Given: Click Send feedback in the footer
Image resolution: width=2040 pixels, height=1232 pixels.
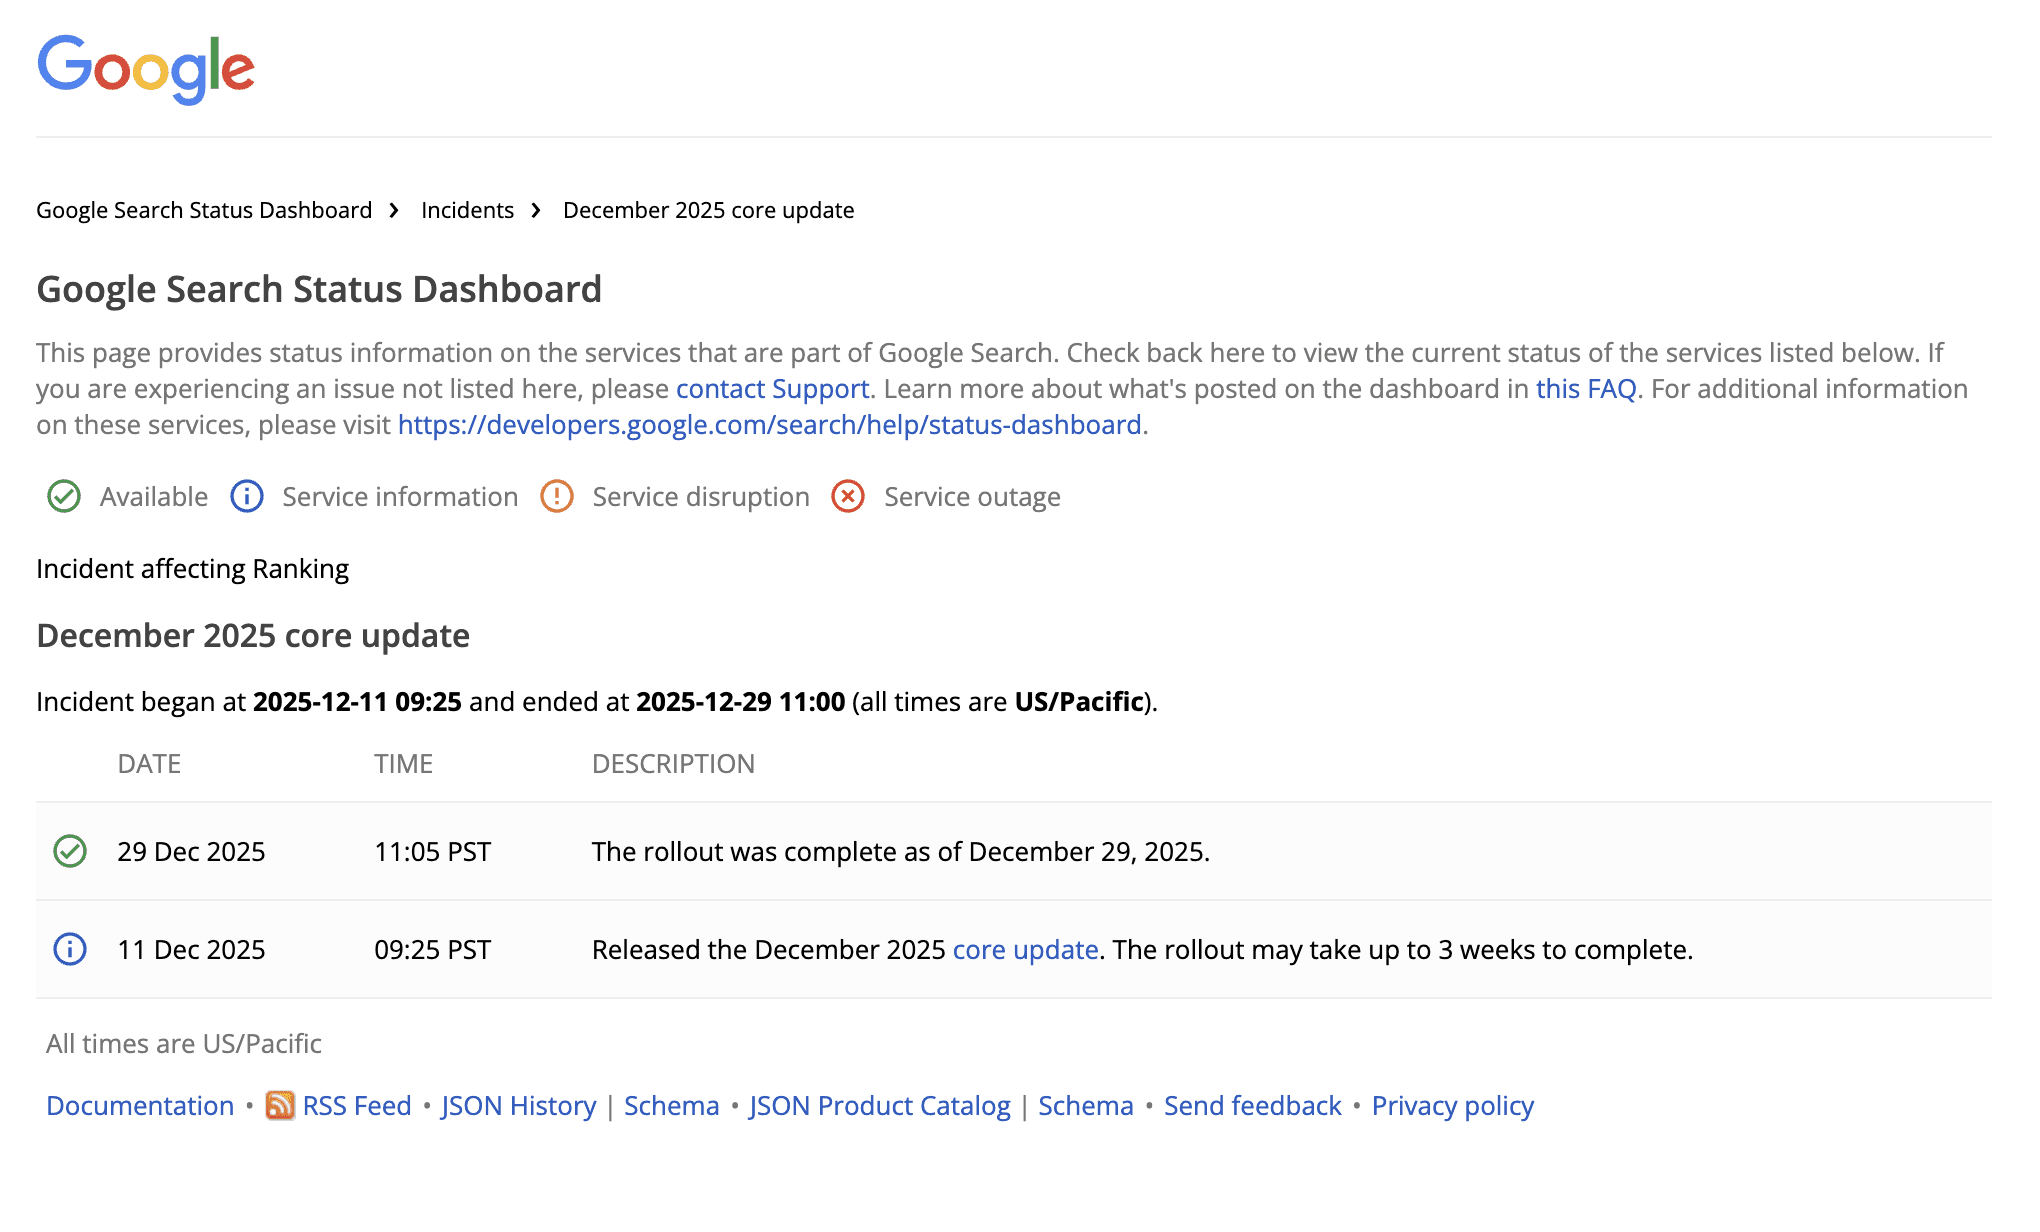Looking at the screenshot, I should 1252,1105.
